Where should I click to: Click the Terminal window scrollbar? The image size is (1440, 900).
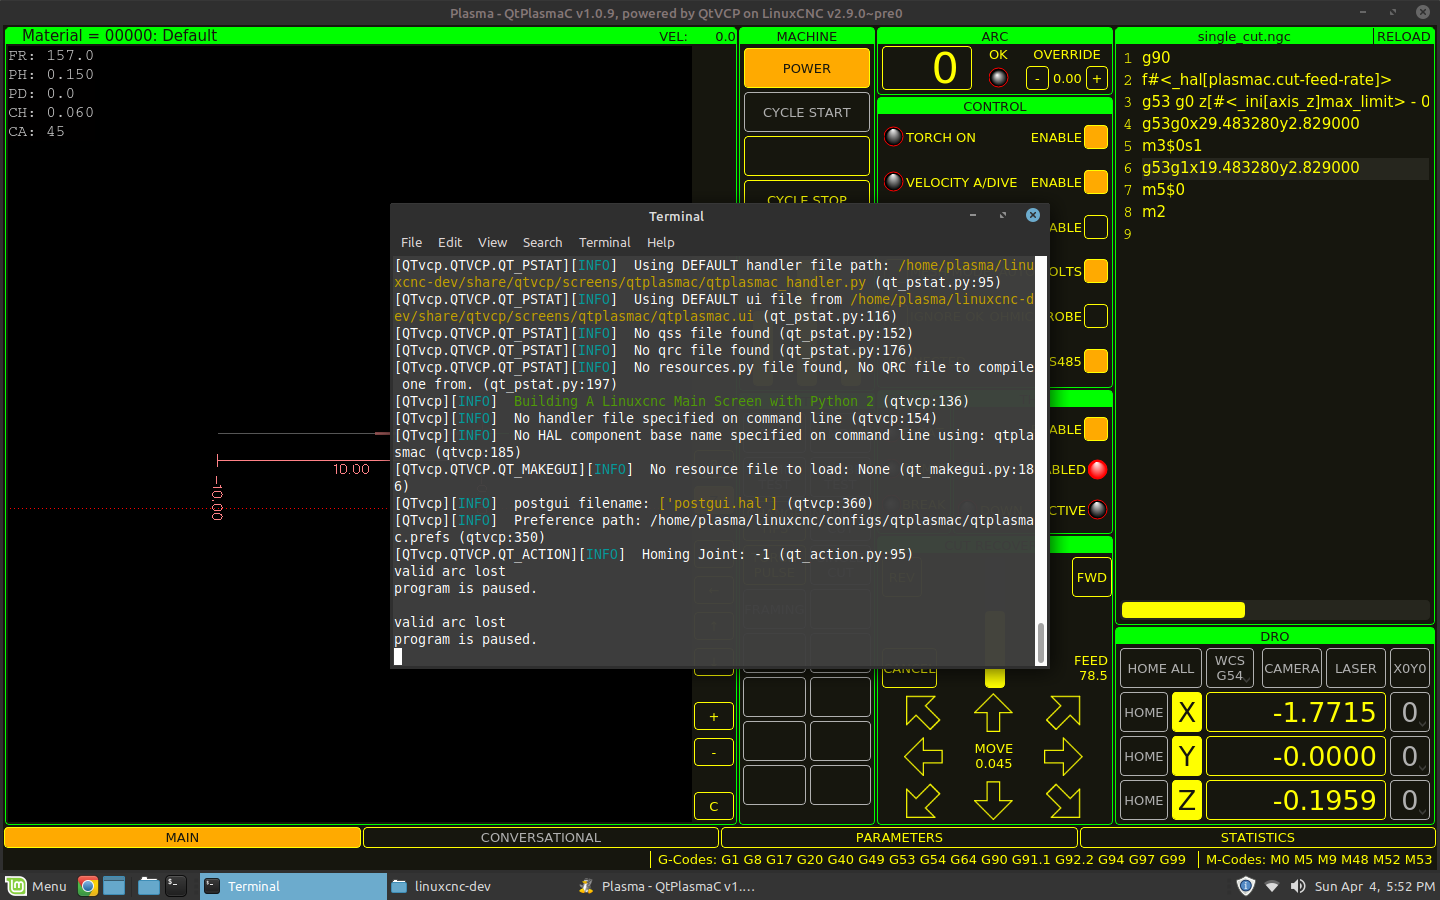pyautogui.click(x=1041, y=642)
